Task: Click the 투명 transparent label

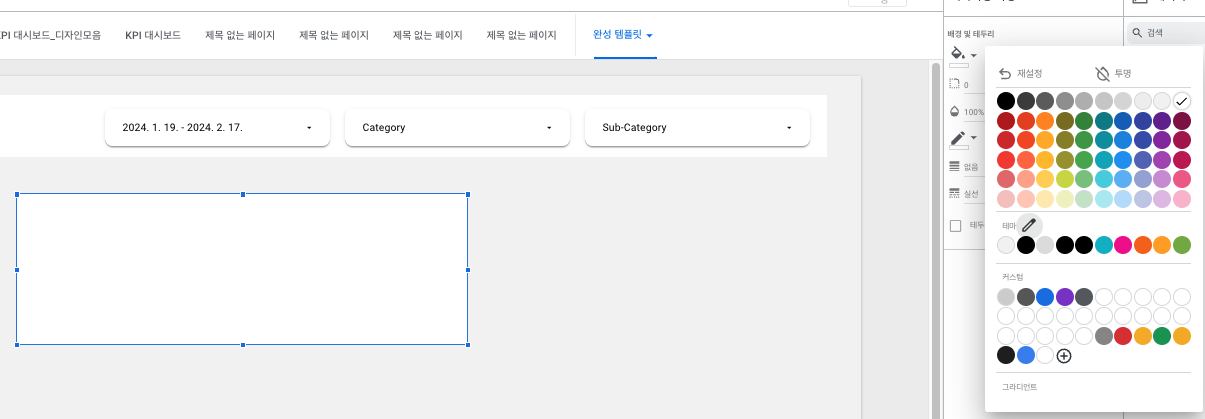Action: (1123, 74)
